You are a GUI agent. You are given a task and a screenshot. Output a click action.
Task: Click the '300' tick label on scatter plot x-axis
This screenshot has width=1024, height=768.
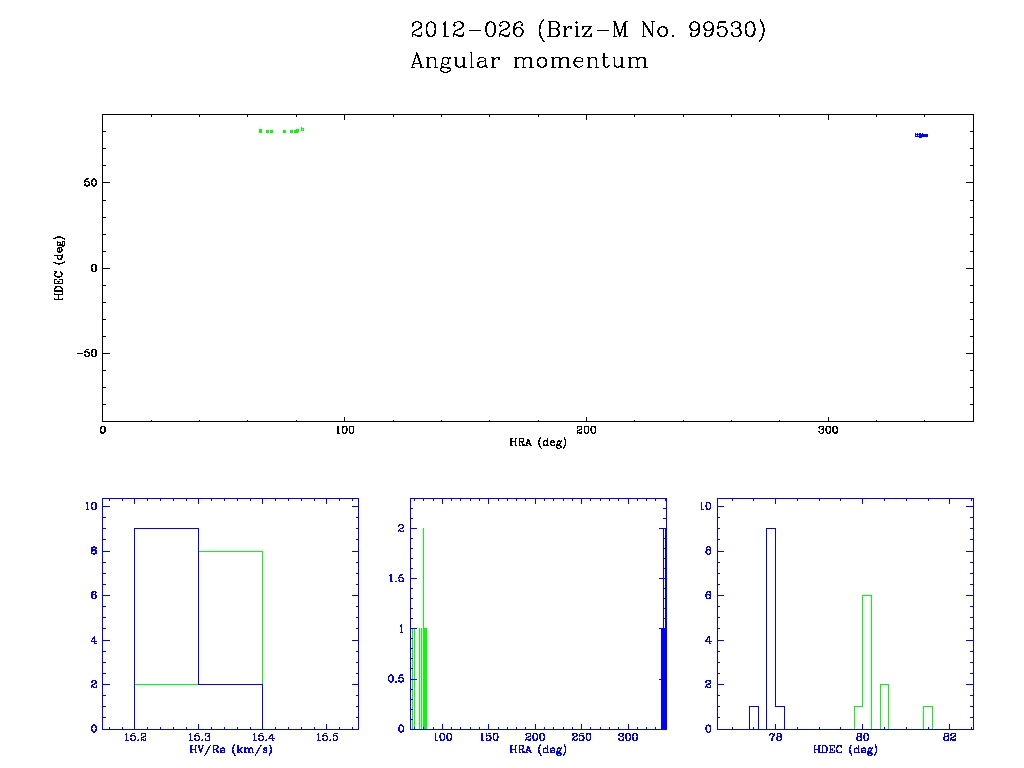[828, 430]
